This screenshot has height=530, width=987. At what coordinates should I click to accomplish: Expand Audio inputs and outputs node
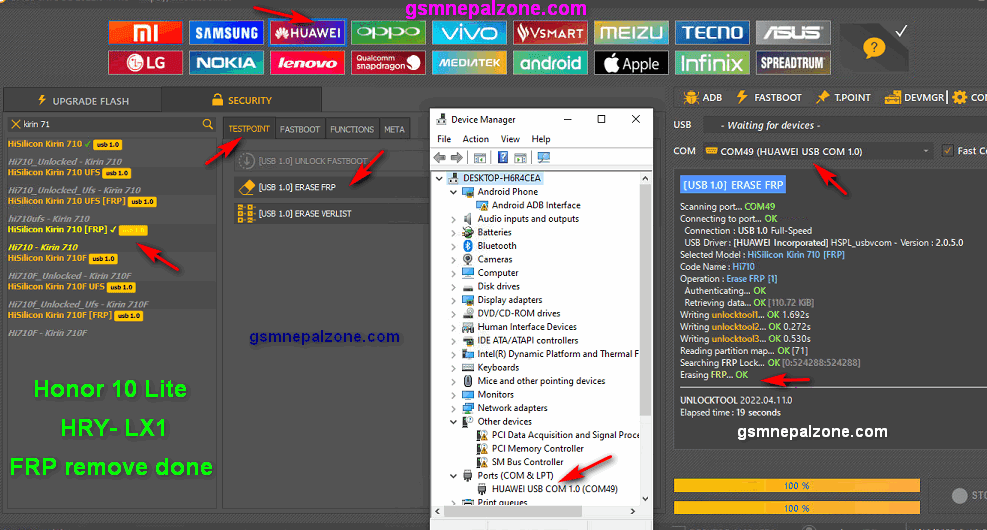coord(453,219)
